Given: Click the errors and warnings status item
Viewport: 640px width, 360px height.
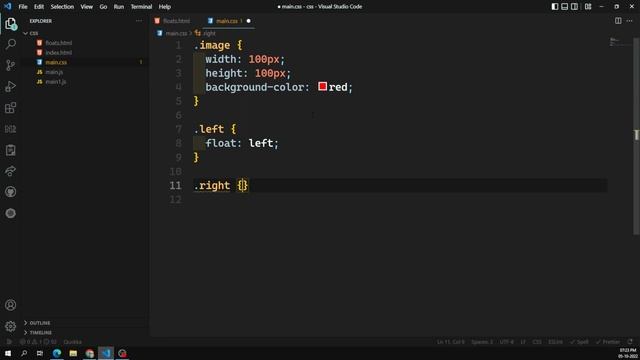Looking at the screenshot, I should [x=38, y=342].
